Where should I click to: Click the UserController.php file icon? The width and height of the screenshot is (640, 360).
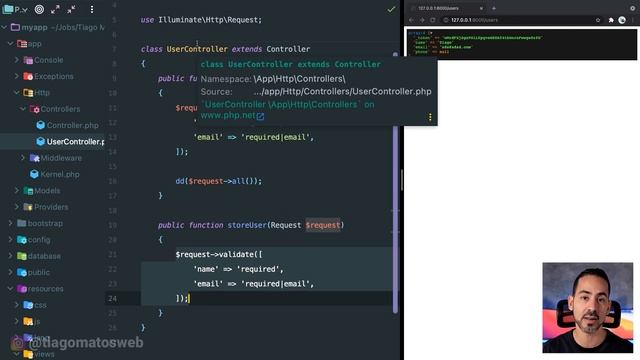click(40, 142)
